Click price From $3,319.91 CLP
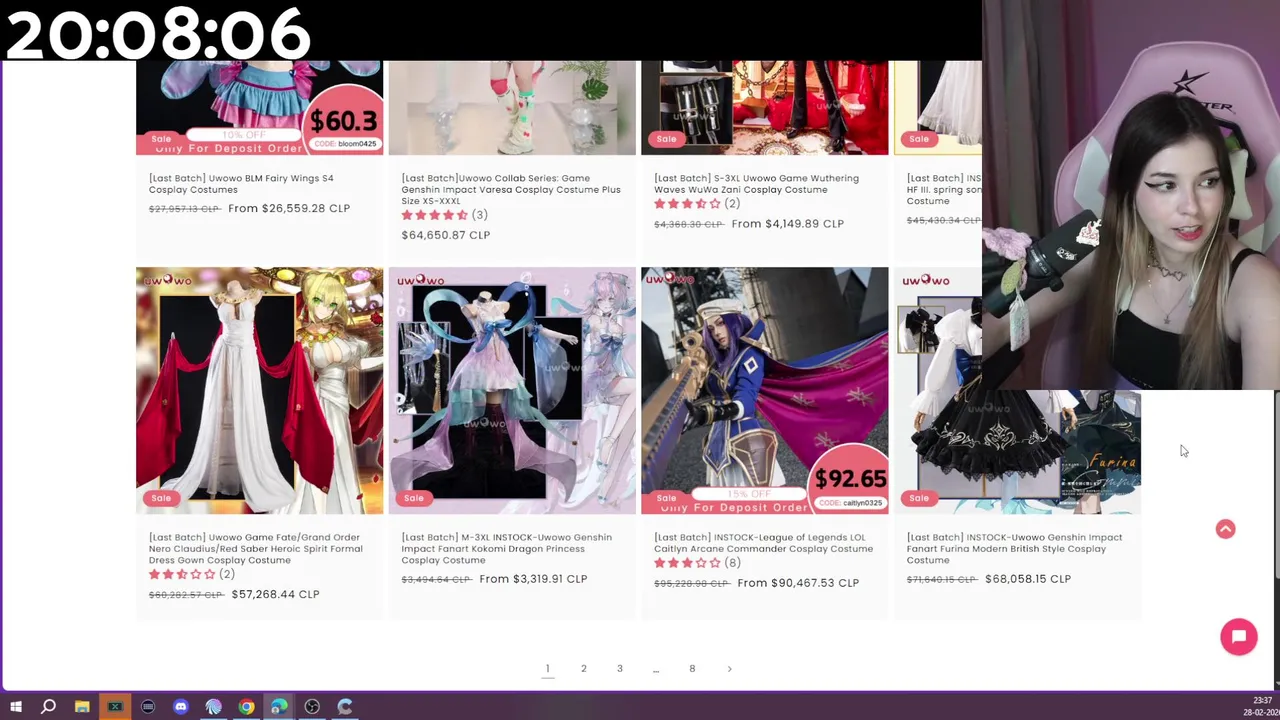1280x720 pixels. pyautogui.click(x=533, y=579)
